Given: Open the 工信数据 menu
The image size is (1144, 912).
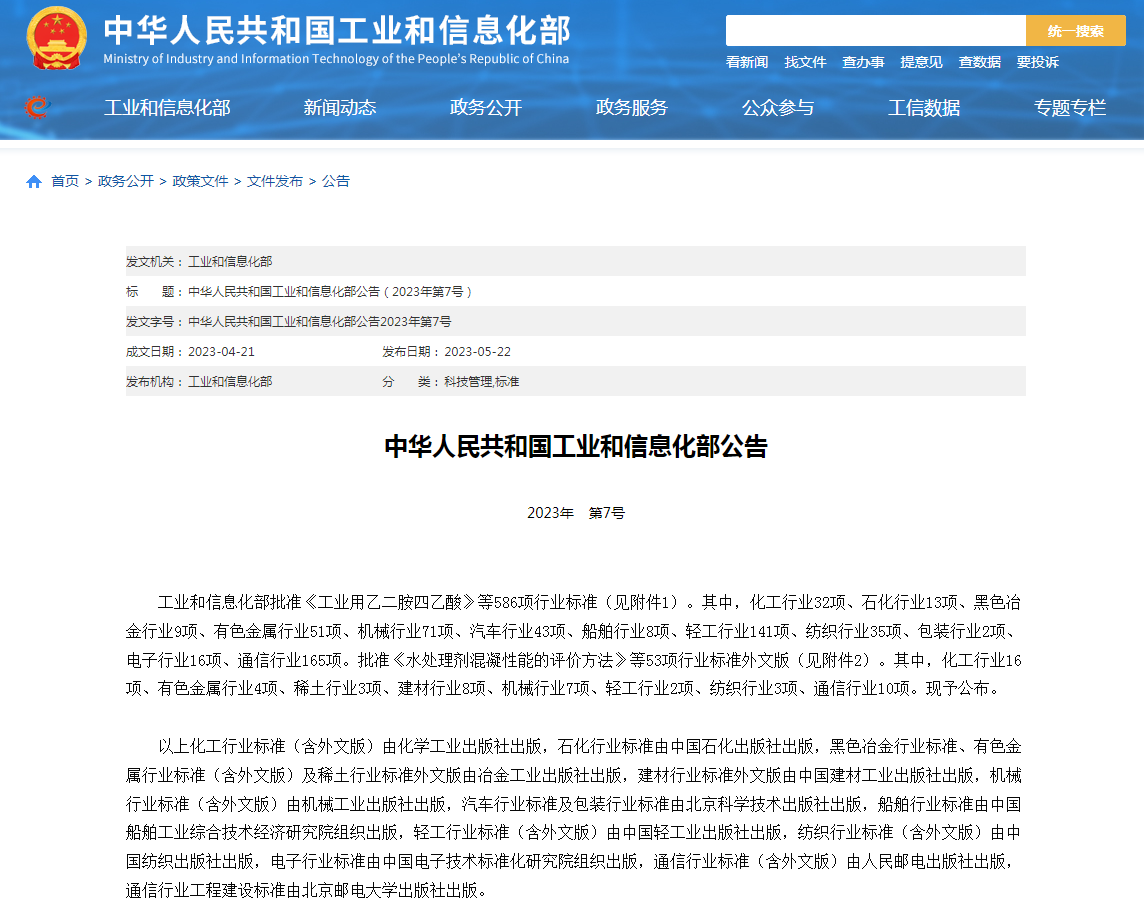Looking at the screenshot, I should coord(924,108).
